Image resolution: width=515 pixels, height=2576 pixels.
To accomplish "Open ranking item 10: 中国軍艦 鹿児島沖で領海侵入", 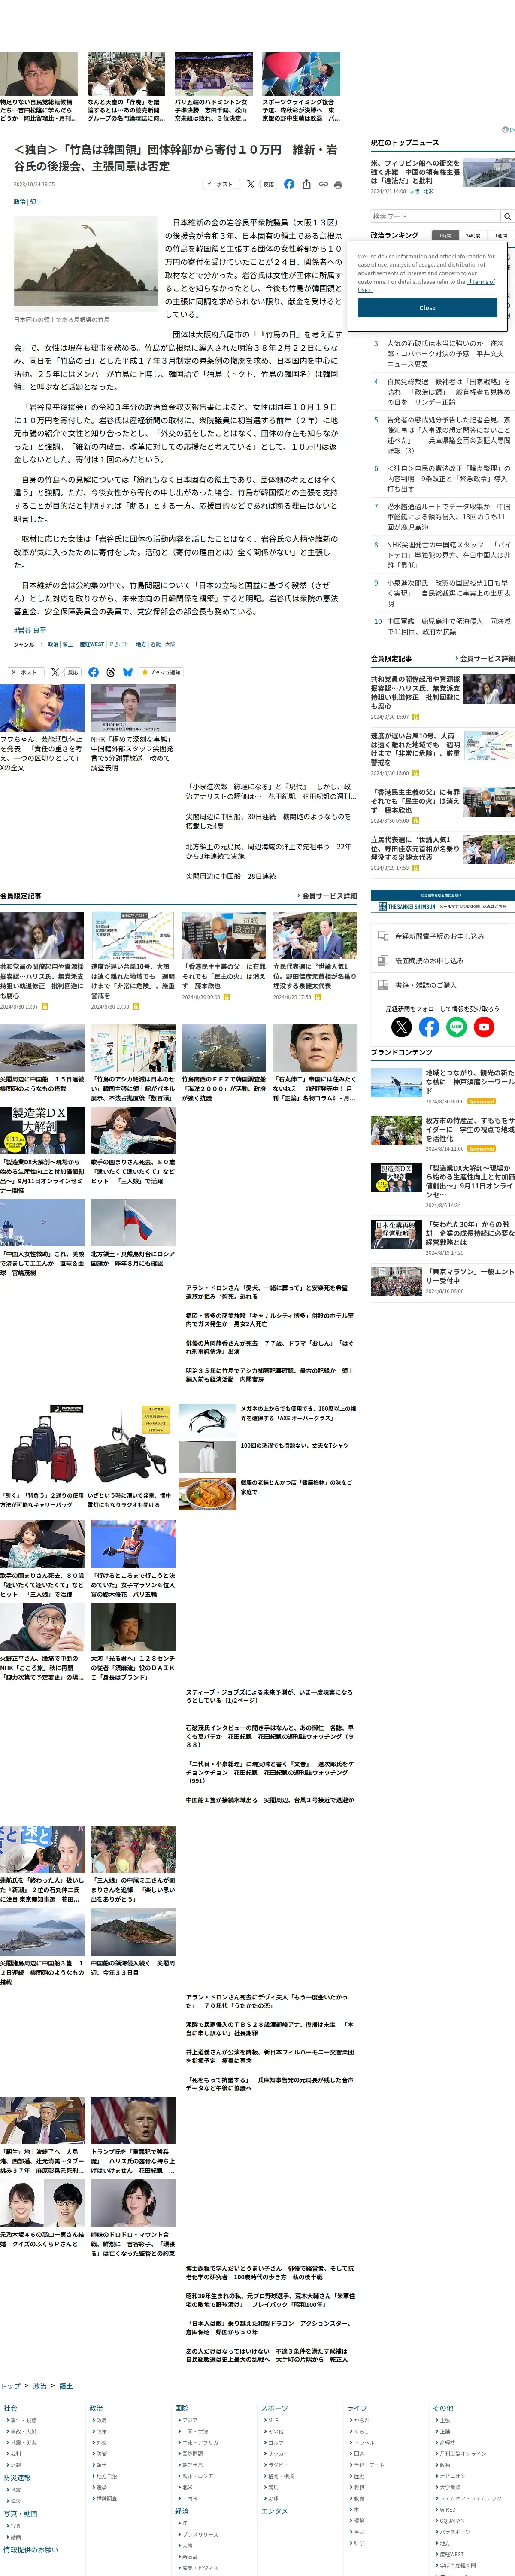I will [x=448, y=626].
